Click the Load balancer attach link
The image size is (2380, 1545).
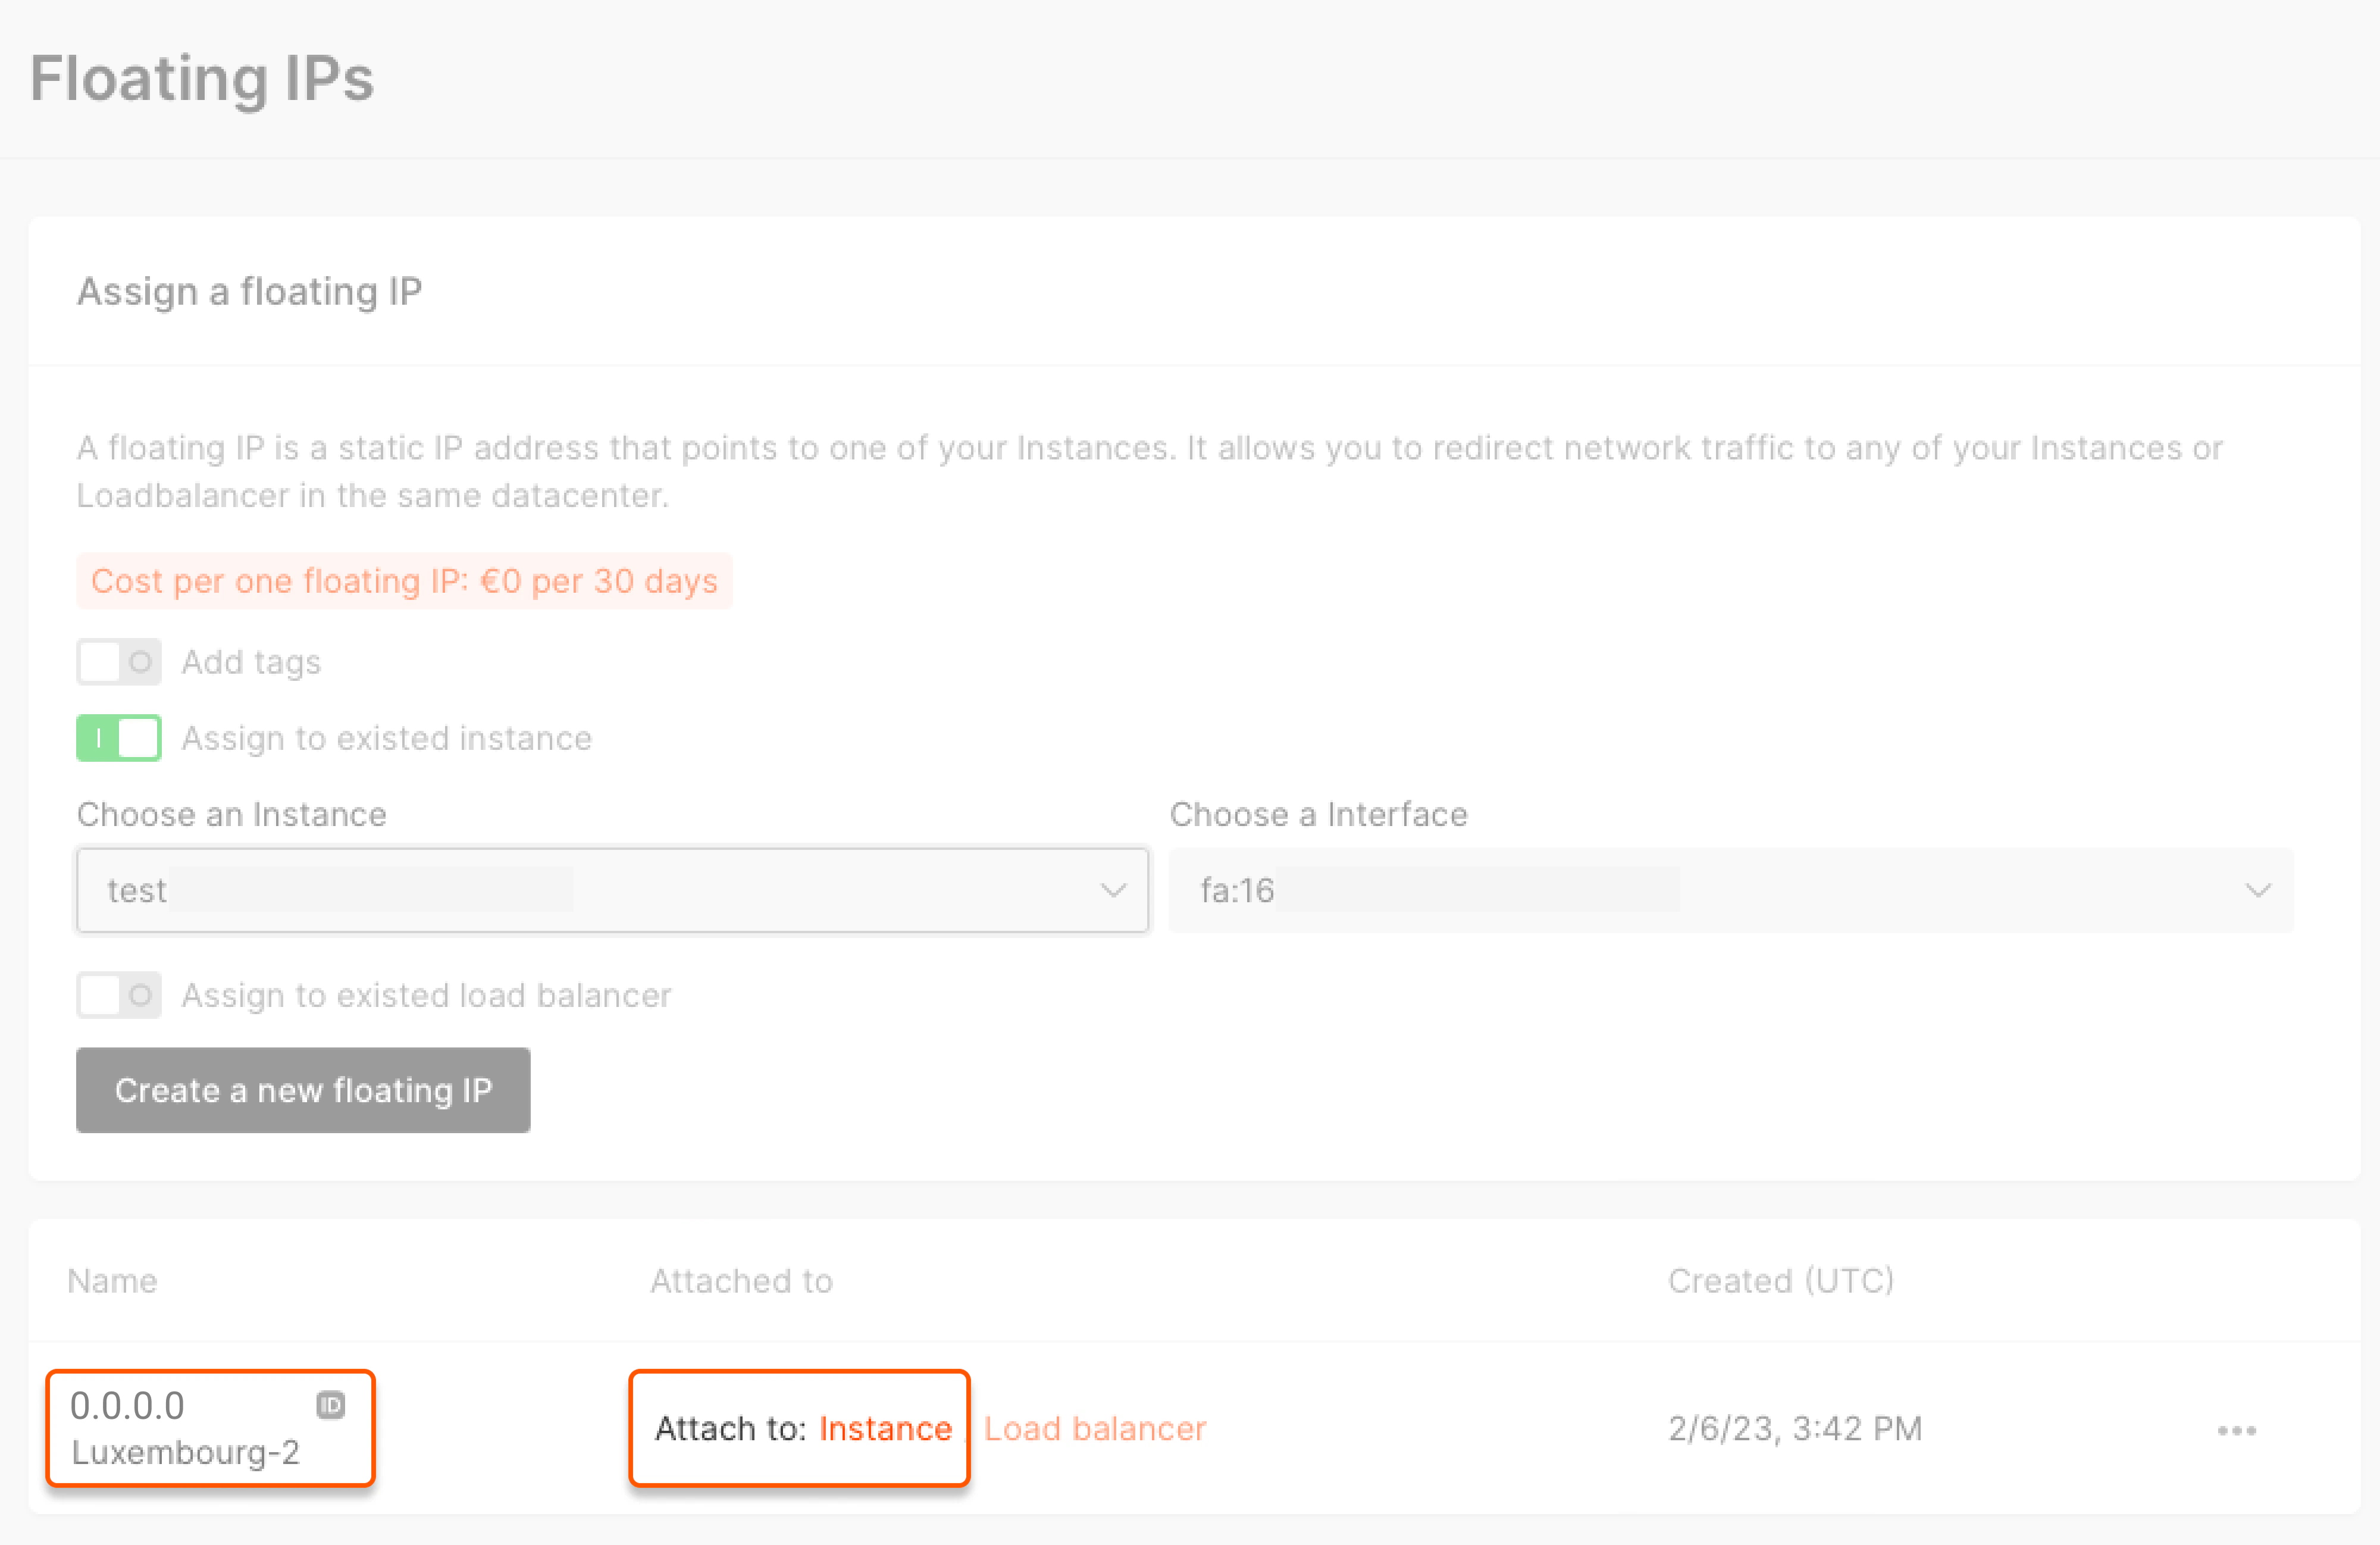click(x=1095, y=1428)
